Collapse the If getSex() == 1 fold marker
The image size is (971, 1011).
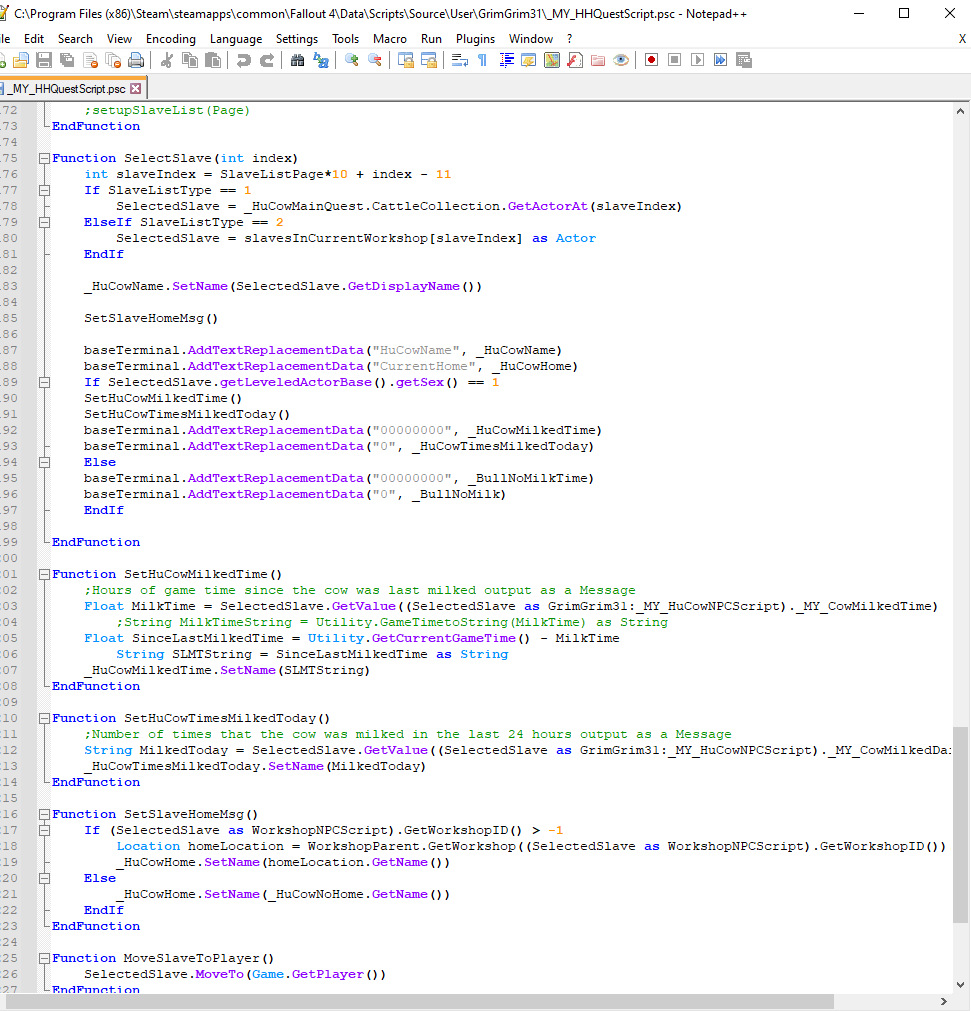pos(44,382)
